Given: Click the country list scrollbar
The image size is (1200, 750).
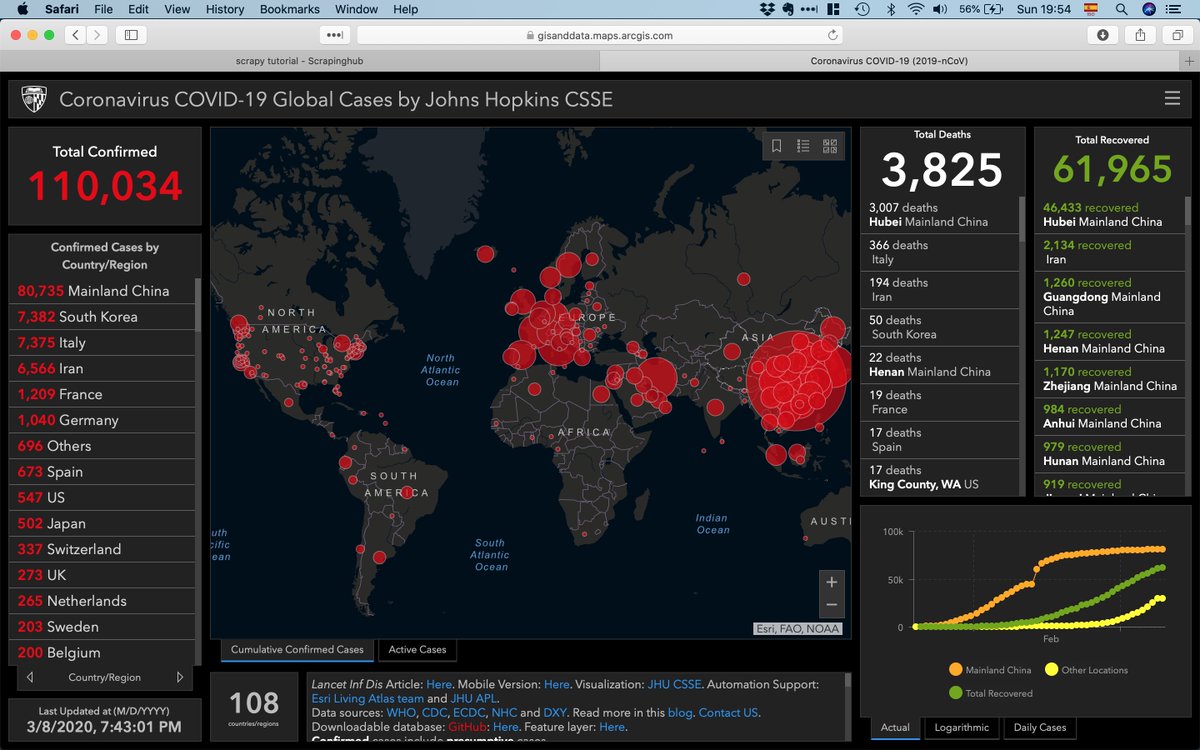Looking at the screenshot, I should (197, 305).
